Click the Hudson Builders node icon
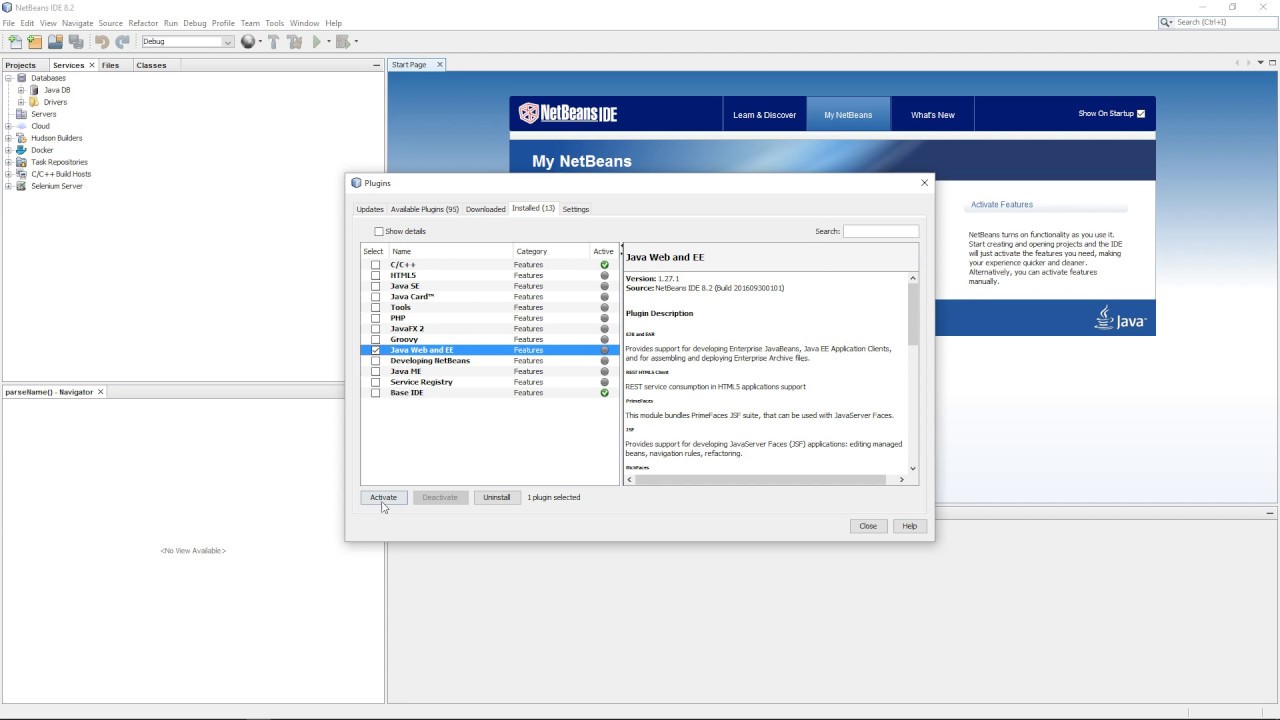 coord(22,138)
